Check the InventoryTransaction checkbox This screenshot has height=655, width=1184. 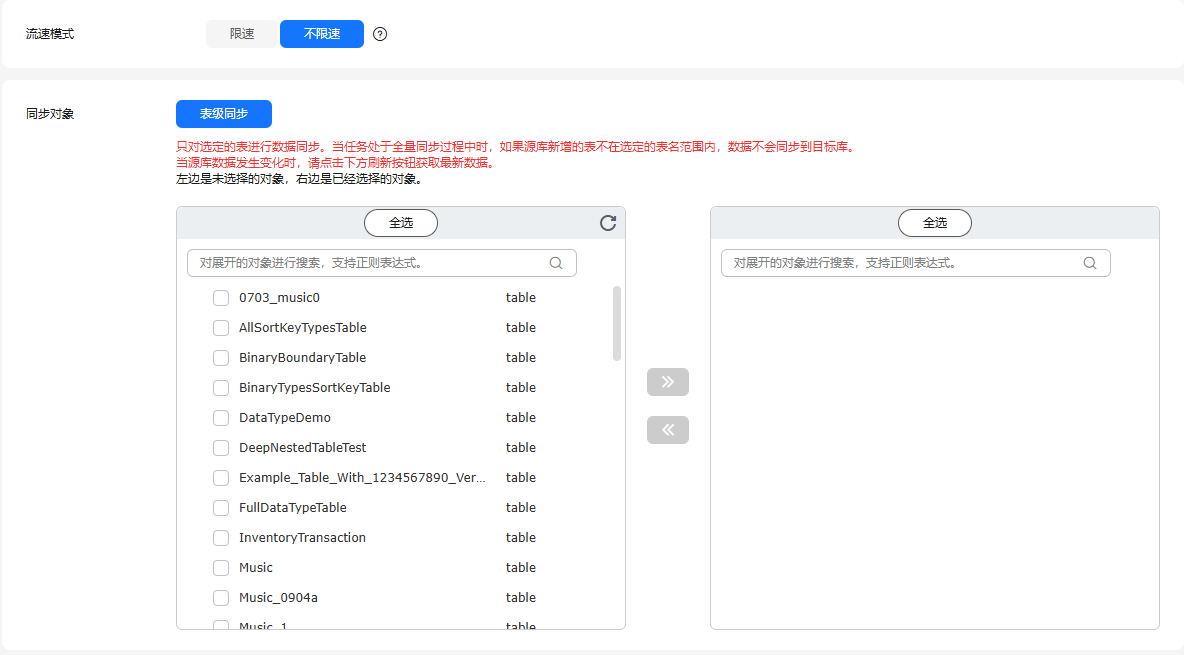[x=220, y=538]
